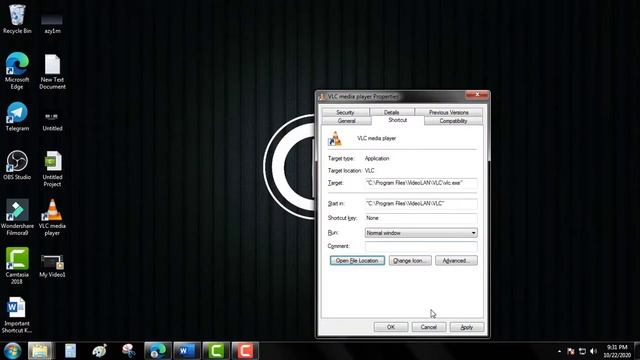Switch to the Details tab
This screenshot has height=360, width=640.
(391, 112)
